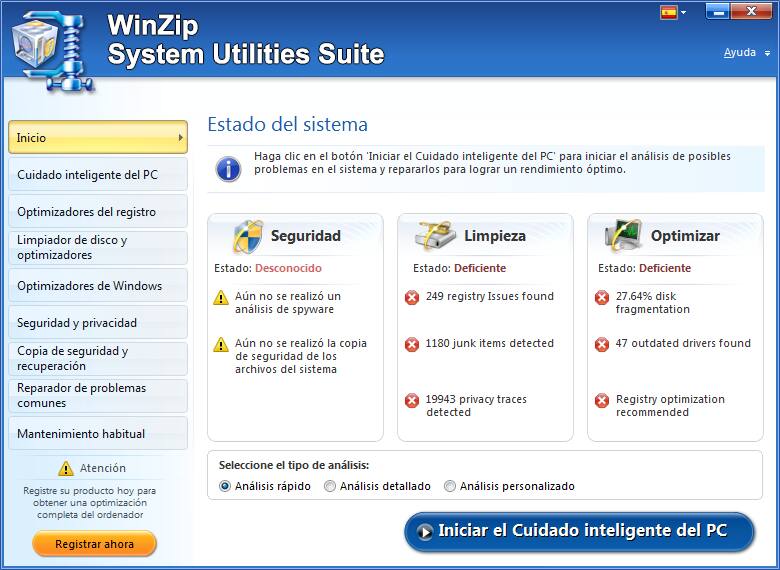This screenshot has width=780, height=570.
Task: Click the Atención warning triangle icon
Action: pos(66,468)
